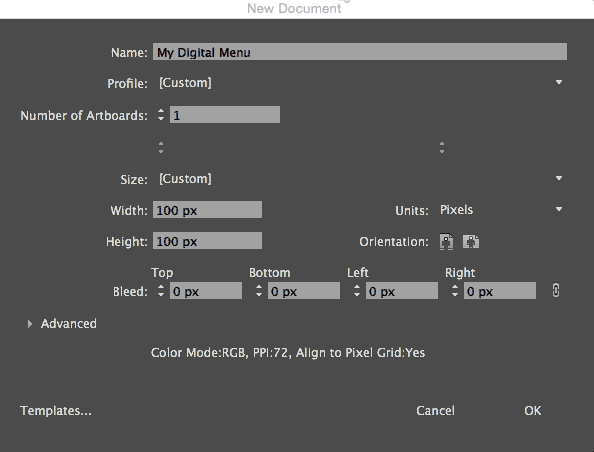Select portrait orientation icon
The width and height of the screenshot is (594, 452).
pyautogui.click(x=447, y=242)
